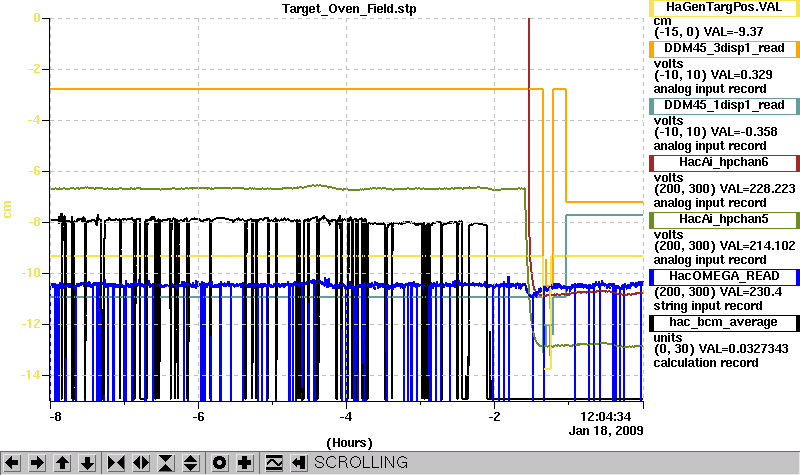Zoom in horizontally with the inward triangles icon
The width and height of the screenshot is (800, 475).
[116, 463]
